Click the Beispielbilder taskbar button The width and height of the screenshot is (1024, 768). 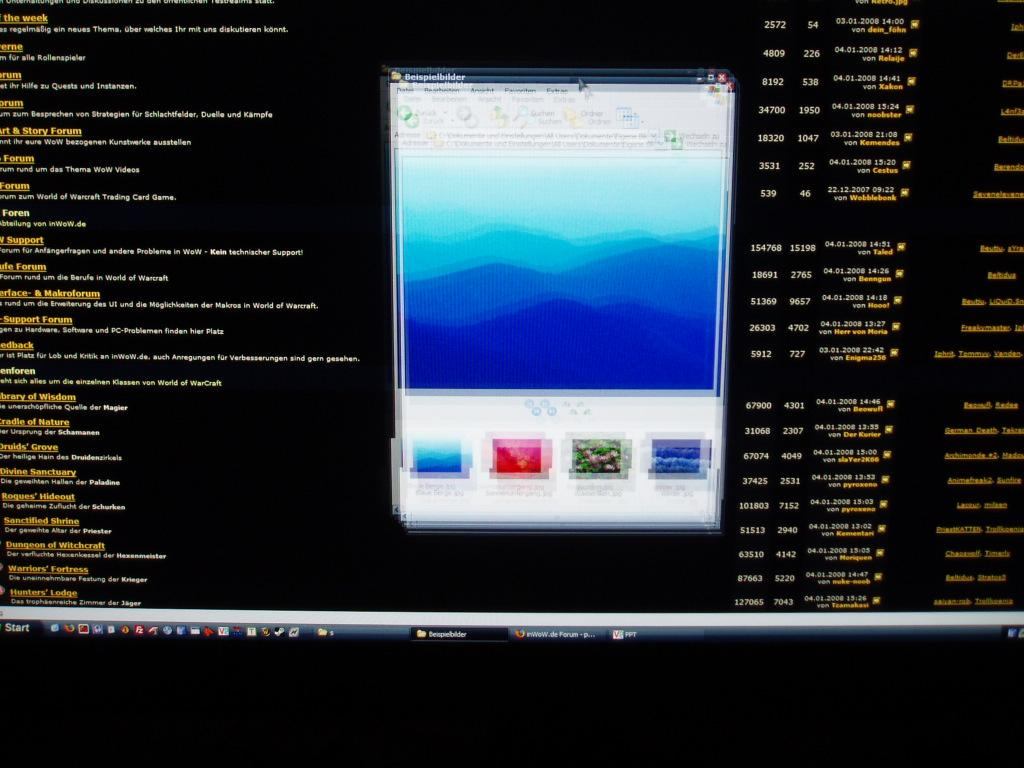[458, 633]
